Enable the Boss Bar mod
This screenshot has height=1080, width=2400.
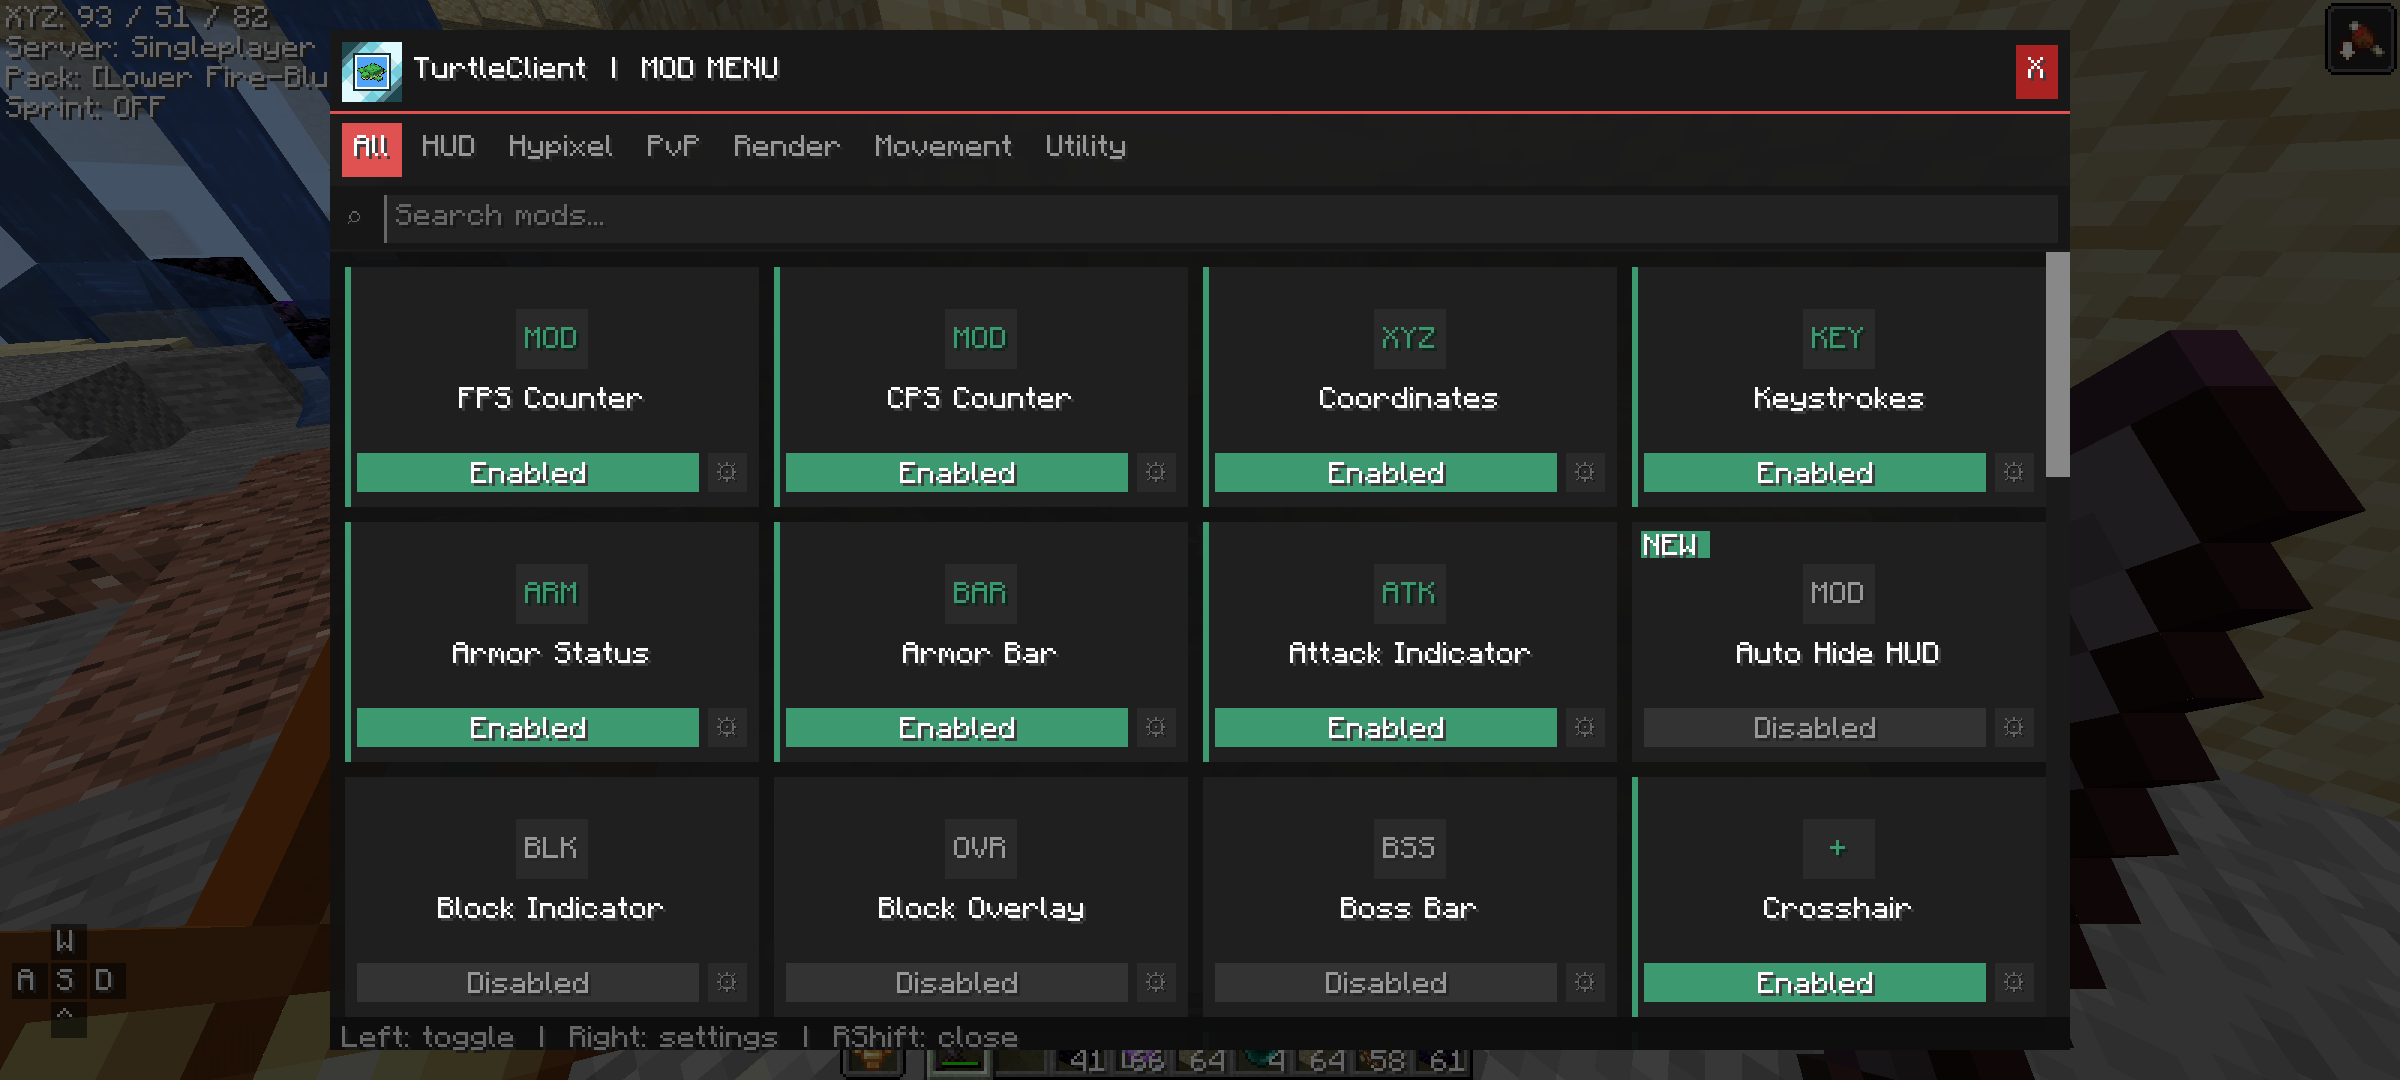(x=1386, y=982)
